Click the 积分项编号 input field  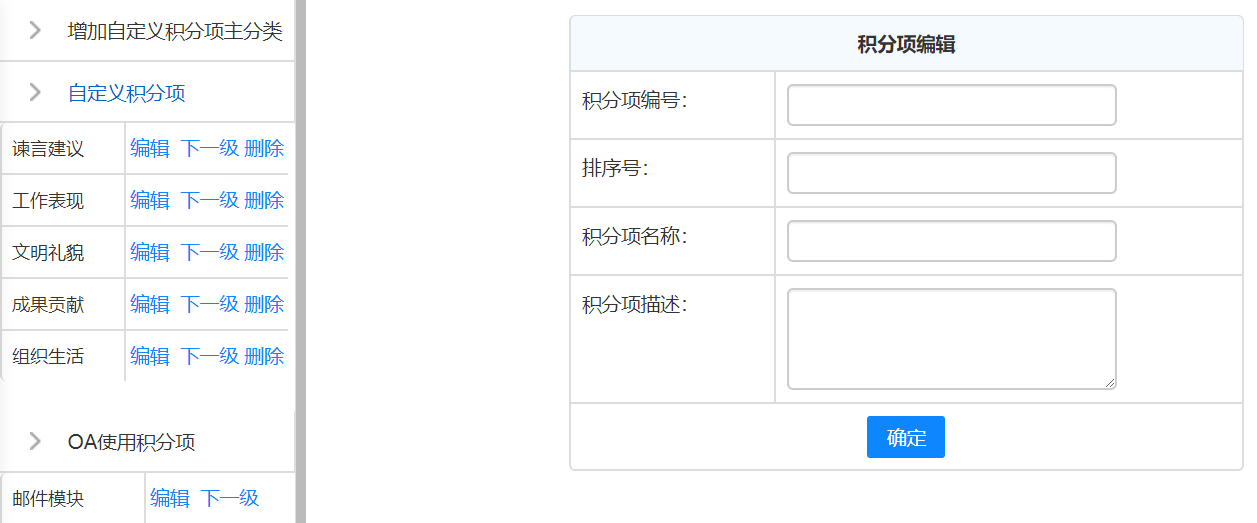pos(951,105)
